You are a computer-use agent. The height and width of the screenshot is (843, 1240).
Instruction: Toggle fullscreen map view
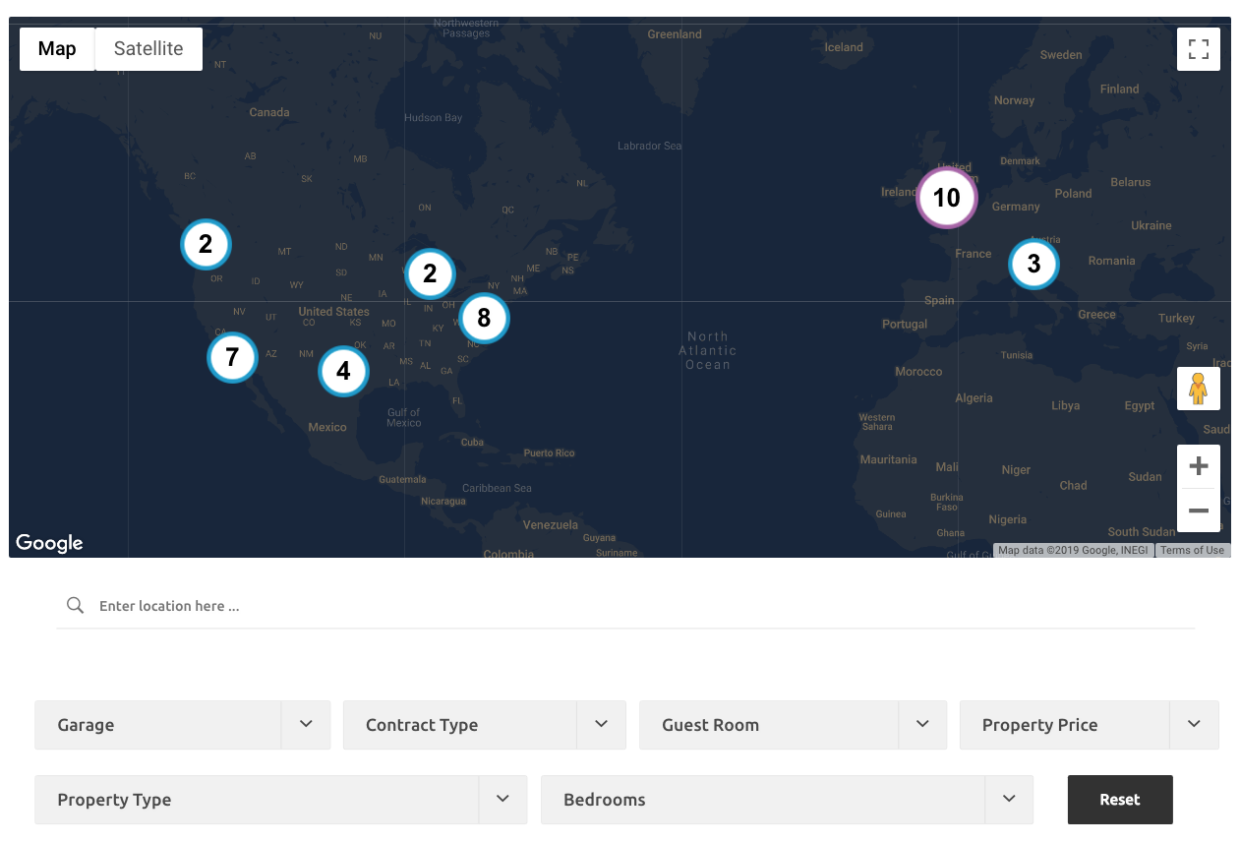(1198, 49)
